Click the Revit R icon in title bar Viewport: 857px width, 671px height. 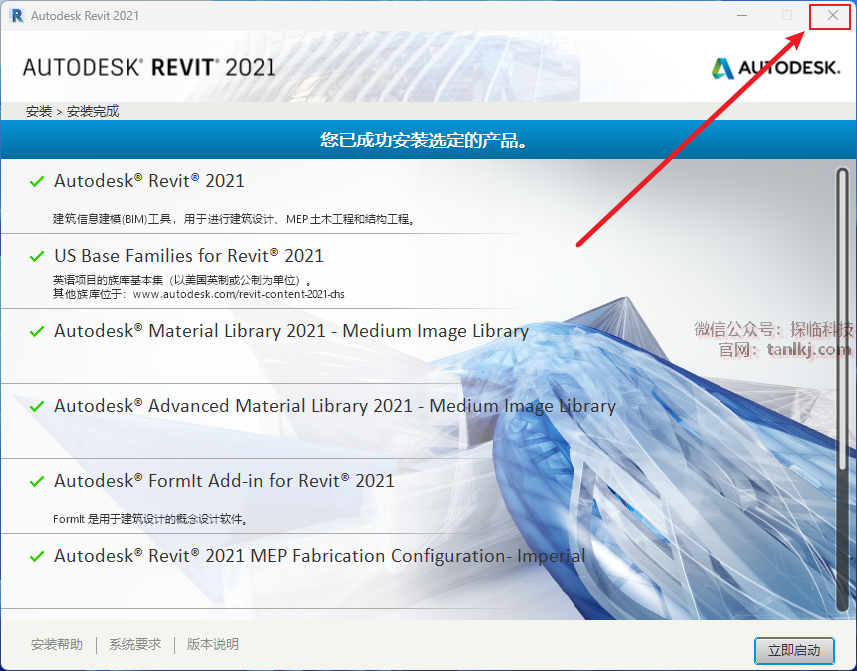click(17, 15)
